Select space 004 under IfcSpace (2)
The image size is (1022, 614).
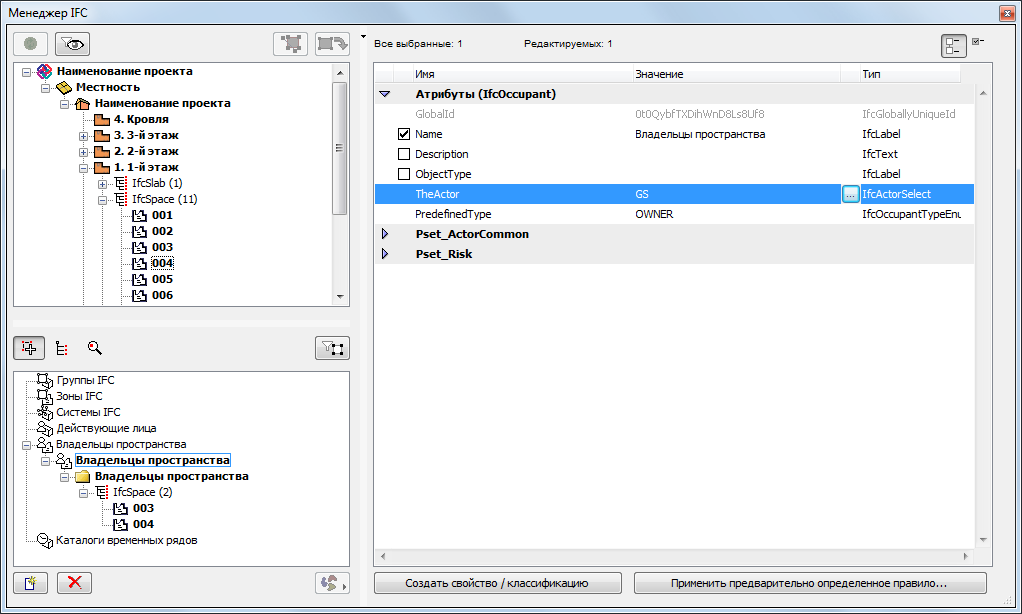[143, 524]
